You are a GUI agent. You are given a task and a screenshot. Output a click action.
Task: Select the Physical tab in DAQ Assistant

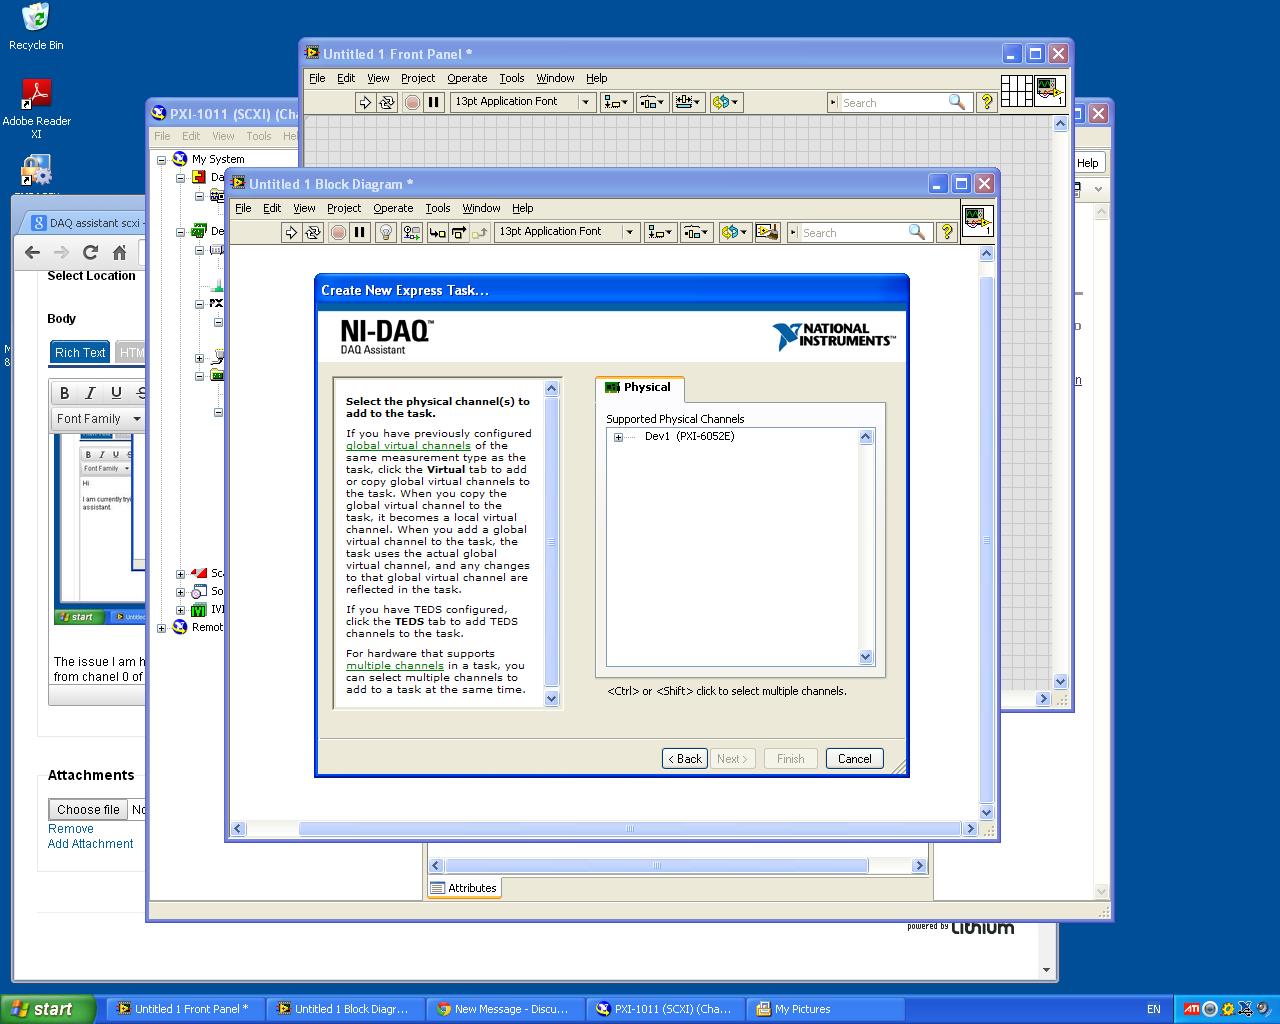point(639,388)
